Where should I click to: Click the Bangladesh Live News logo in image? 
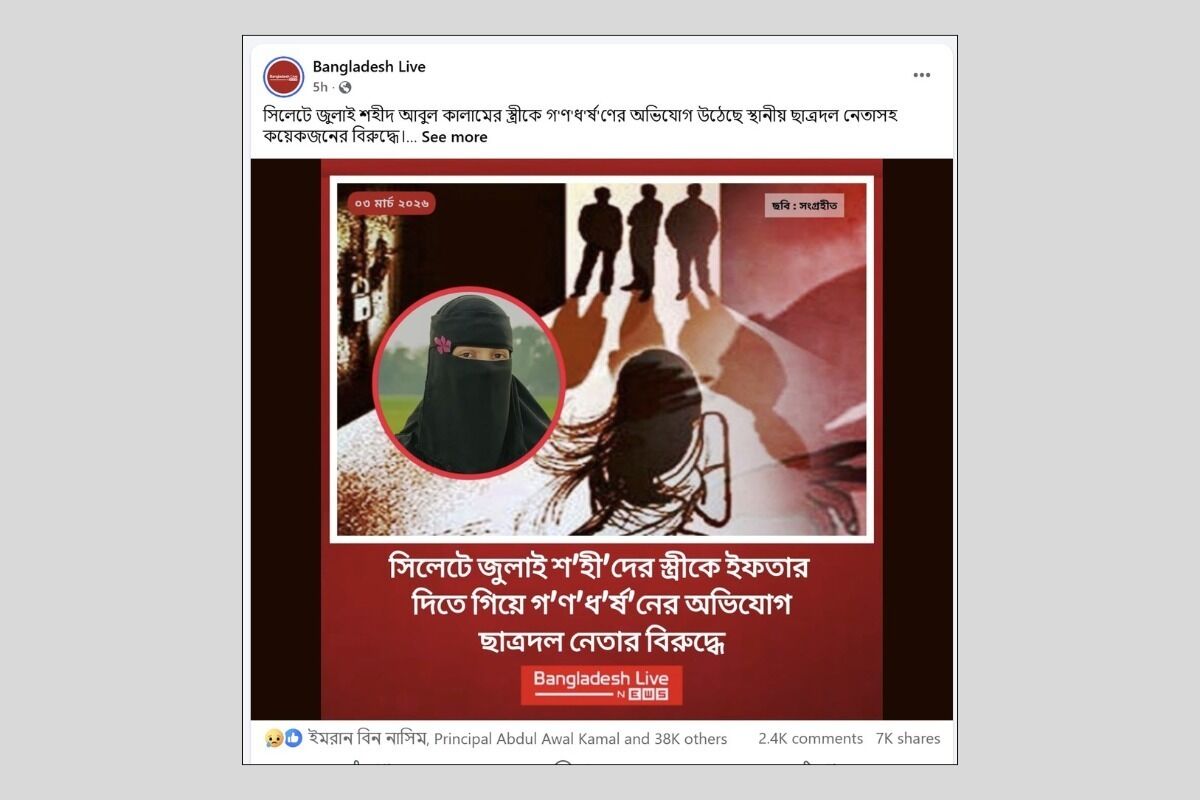tap(601, 685)
